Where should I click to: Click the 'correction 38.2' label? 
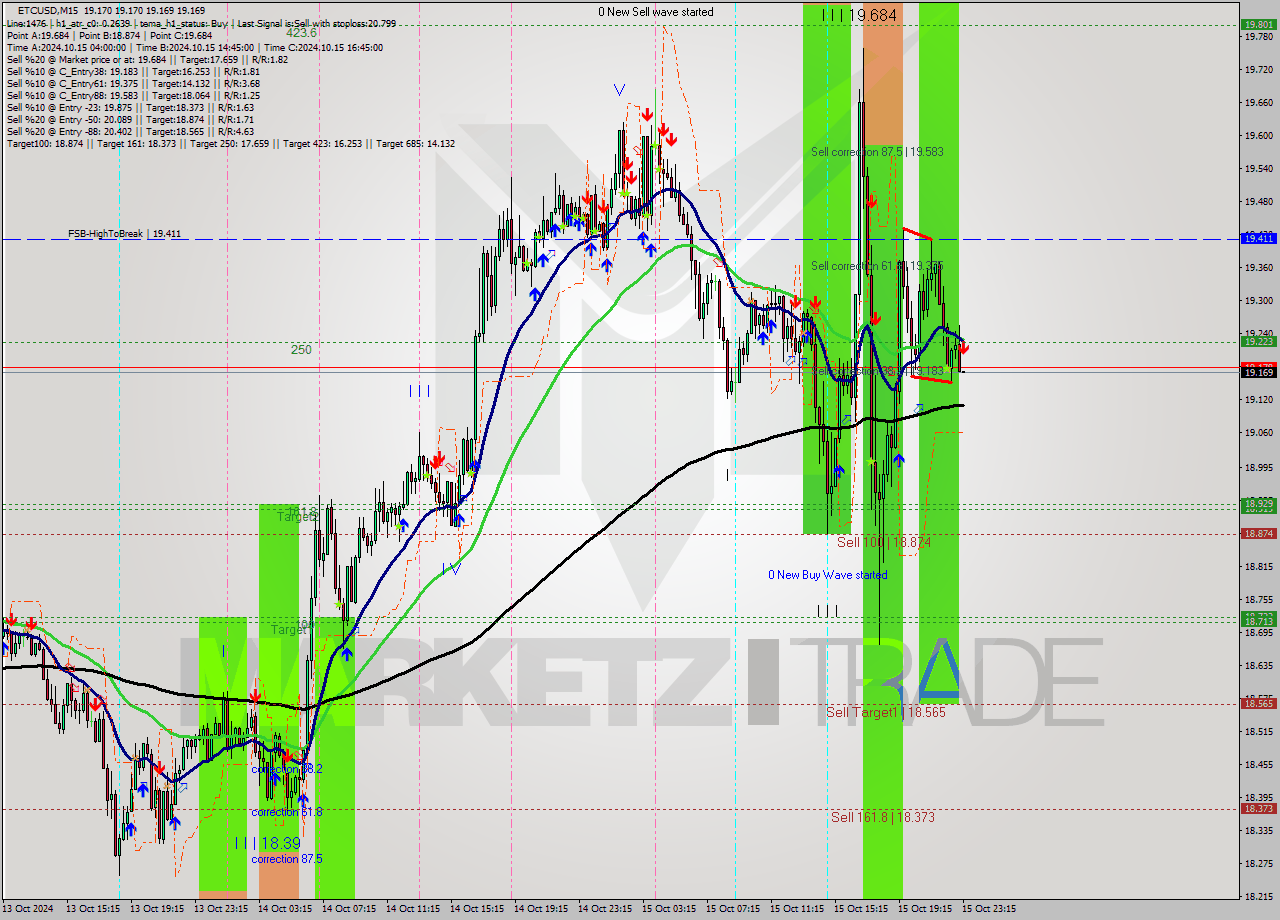[287, 769]
